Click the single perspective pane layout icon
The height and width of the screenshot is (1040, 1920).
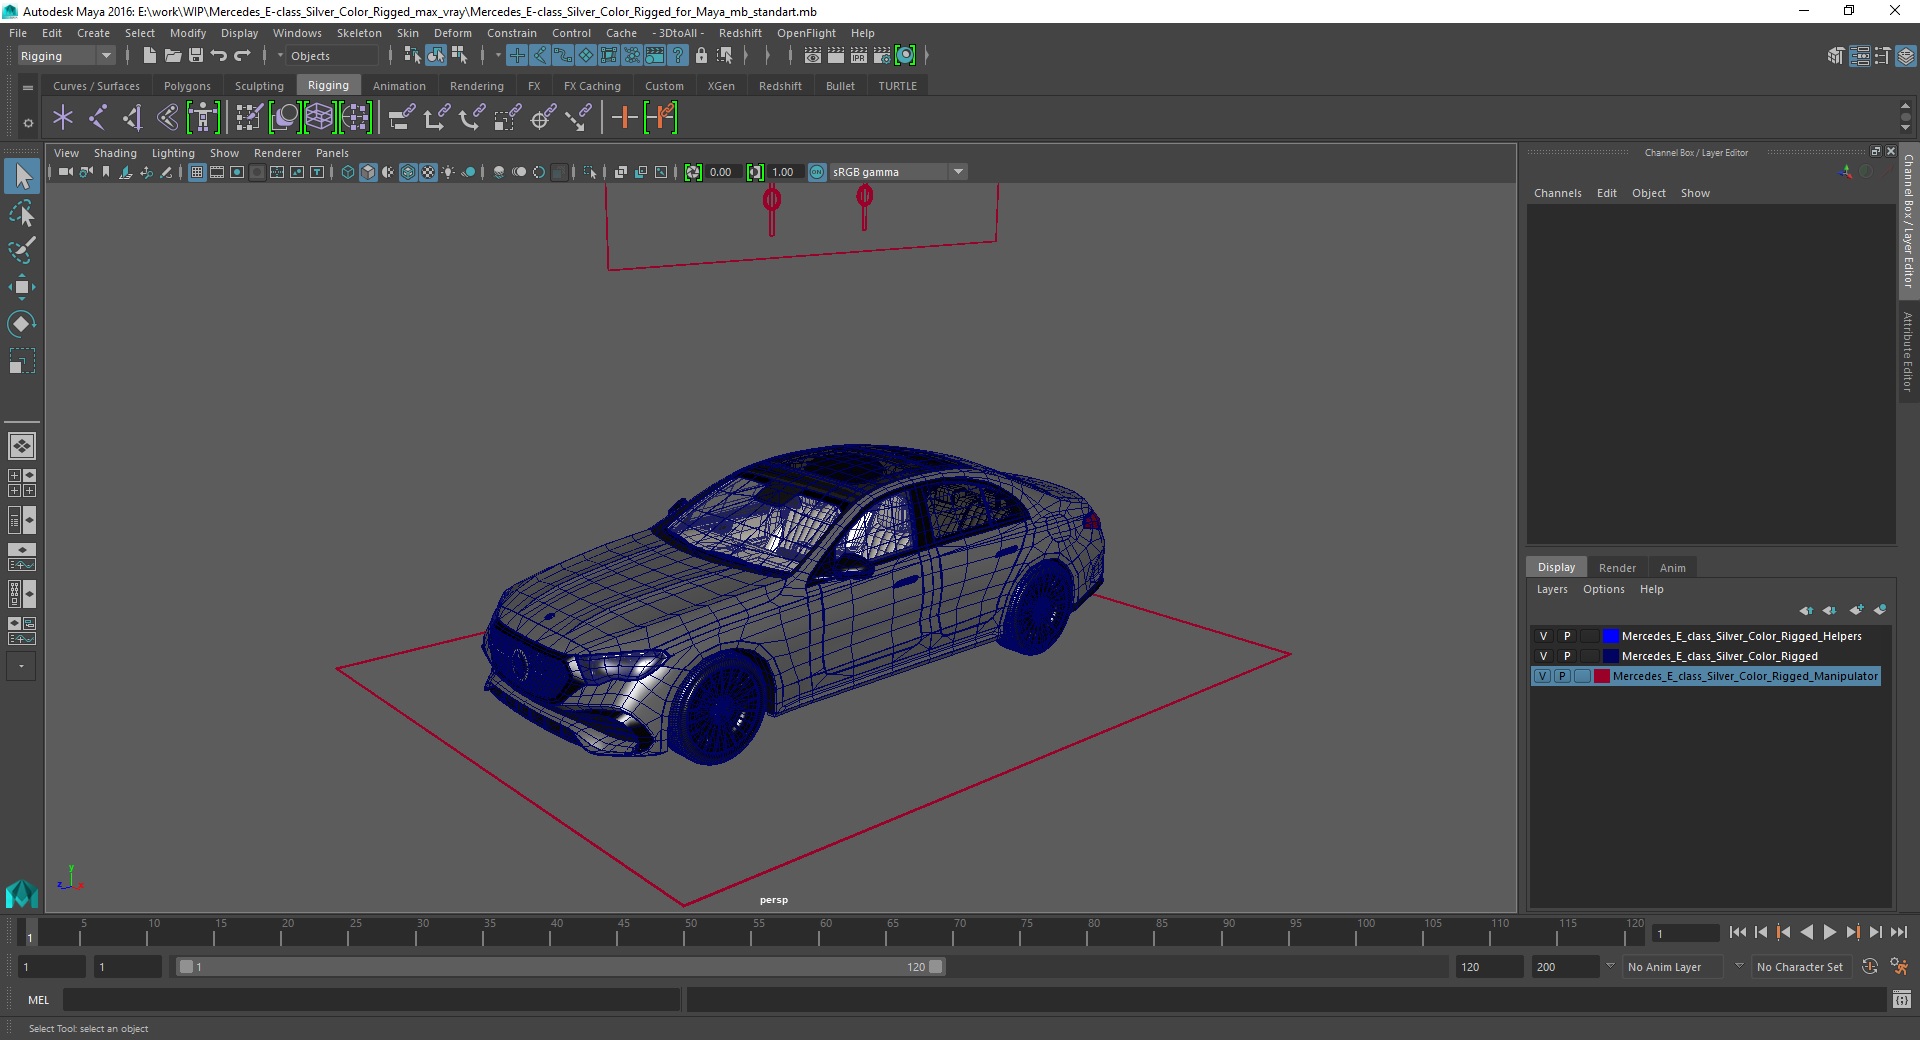22,446
